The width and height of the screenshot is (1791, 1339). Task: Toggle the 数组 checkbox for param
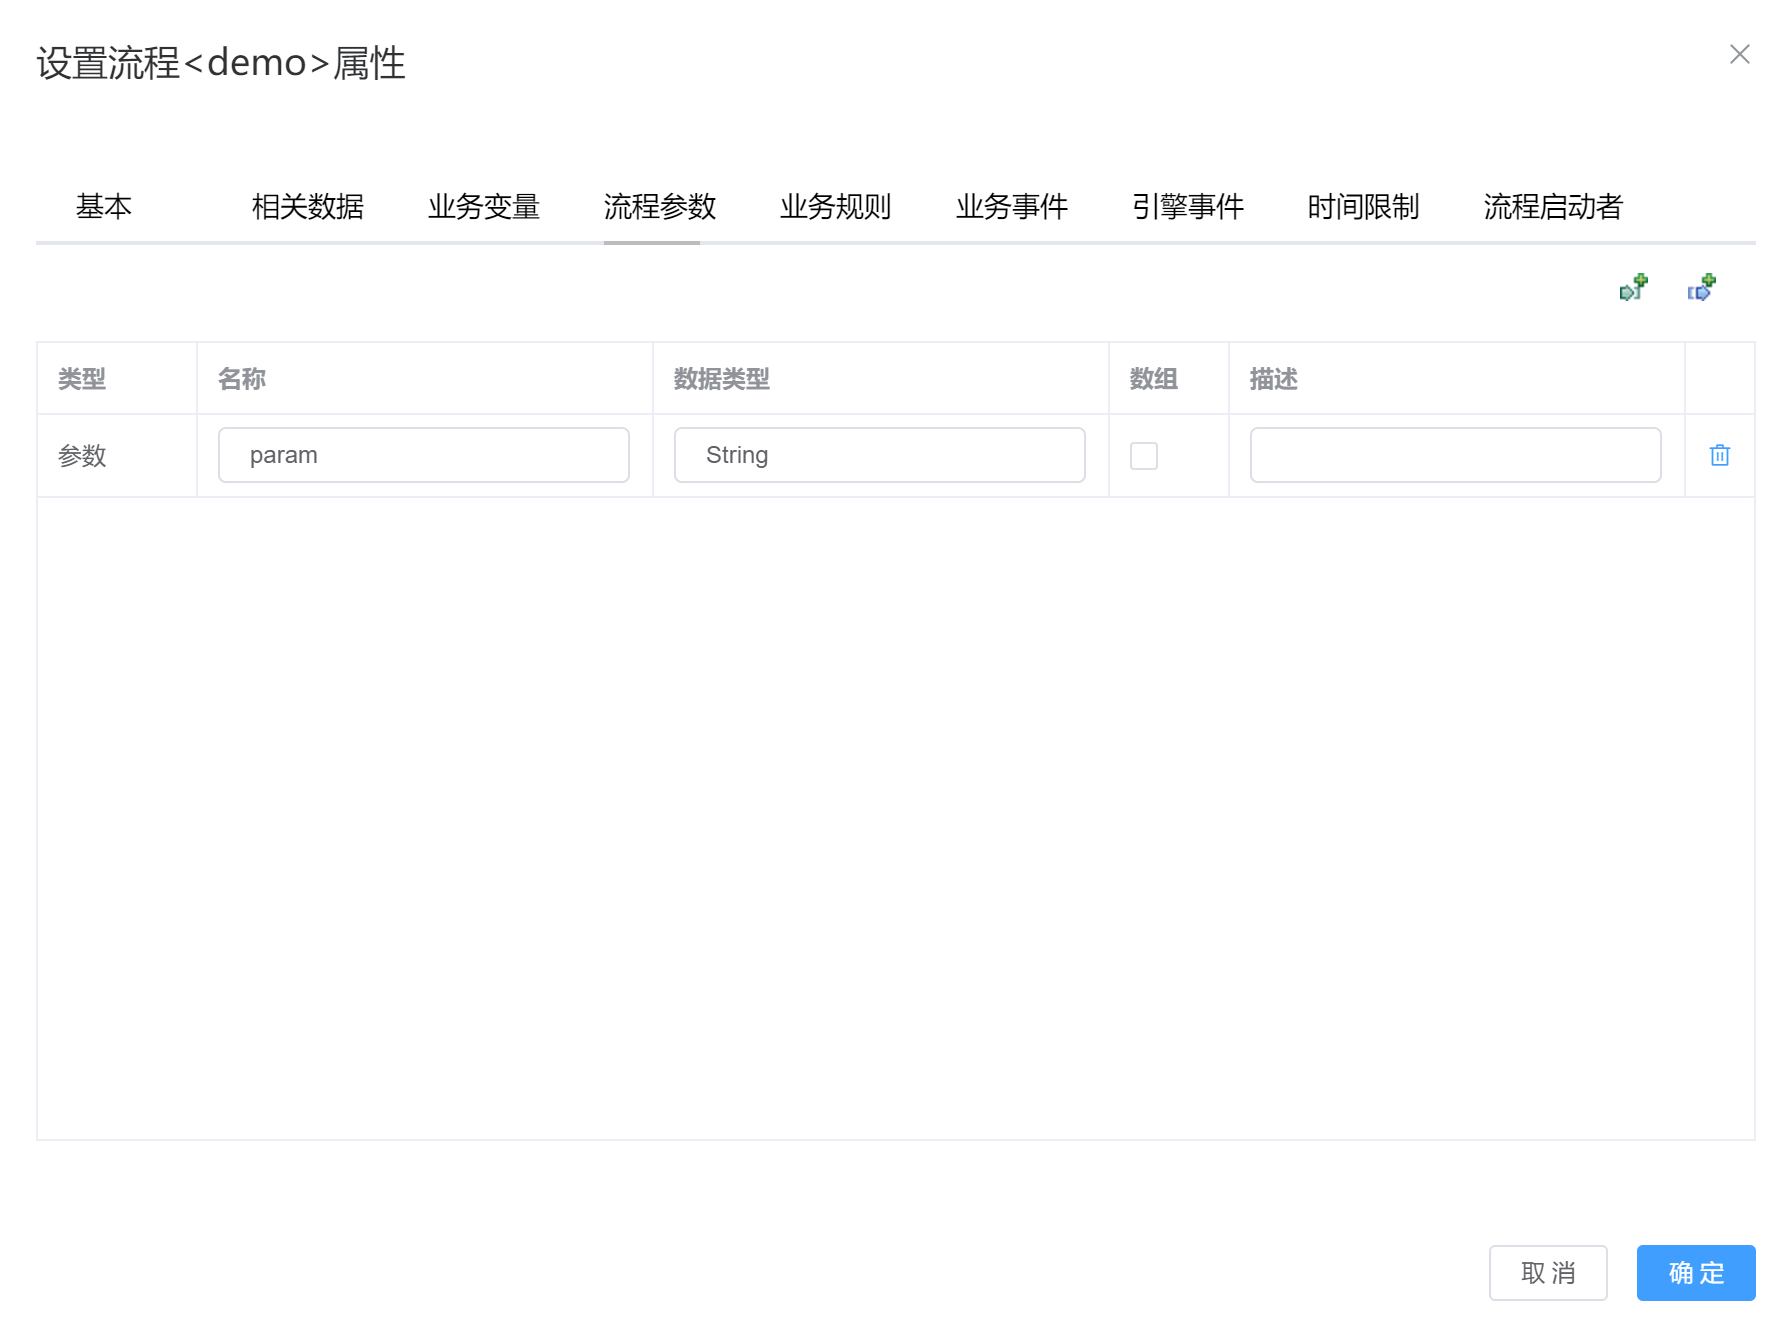[1143, 456]
